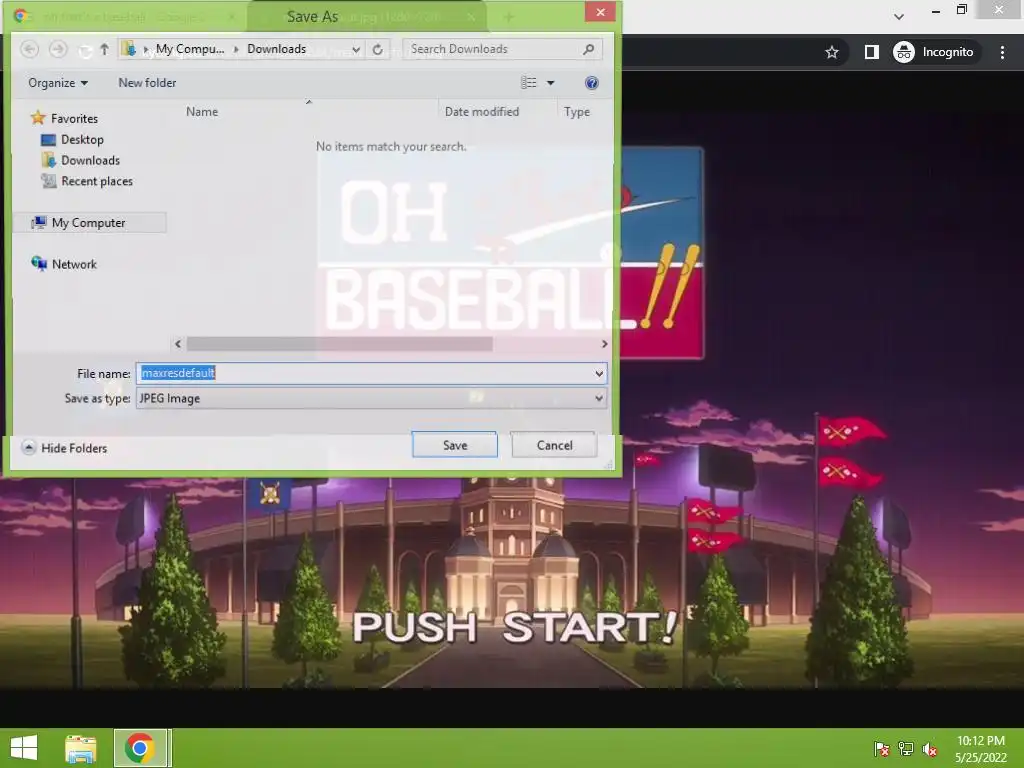Select Network in navigation pane
Image resolution: width=1024 pixels, height=768 pixels.
[x=64, y=264]
